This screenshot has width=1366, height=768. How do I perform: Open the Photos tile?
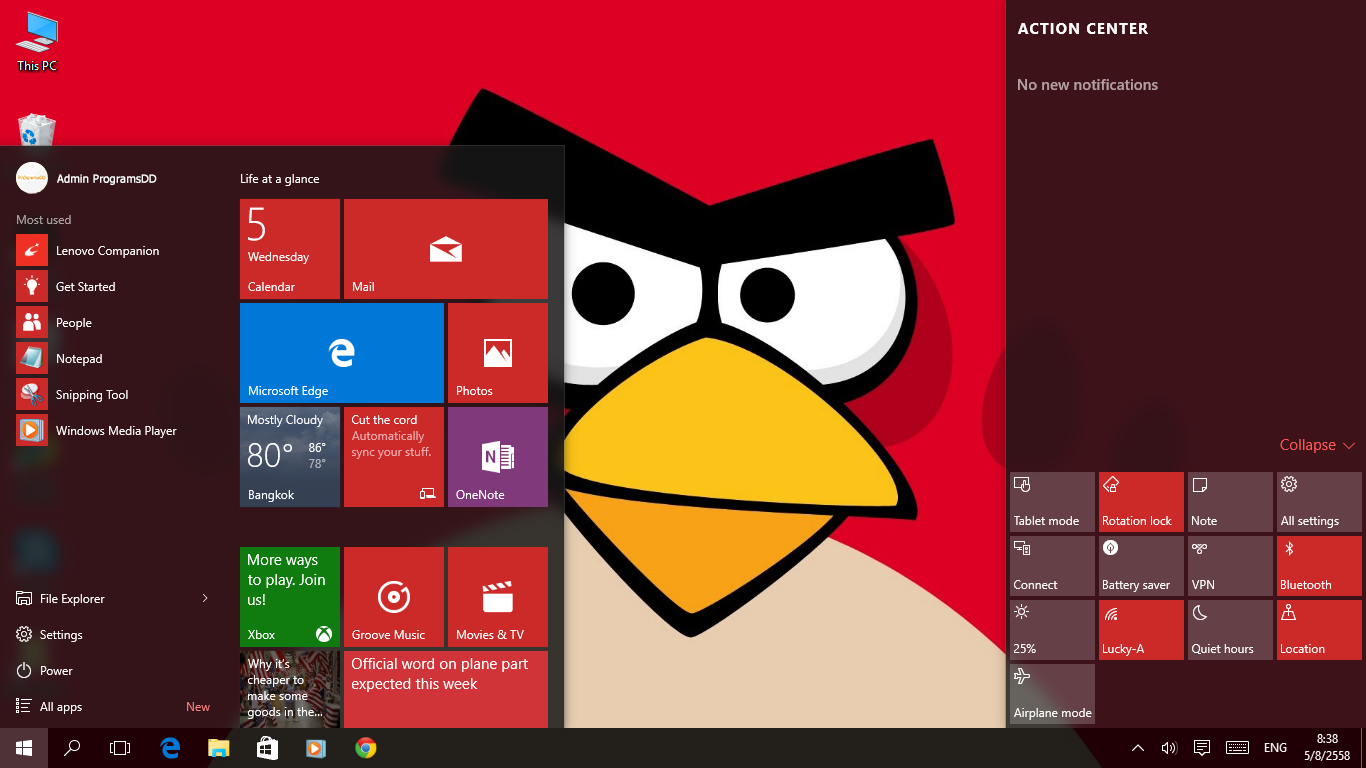coord(497,352)
